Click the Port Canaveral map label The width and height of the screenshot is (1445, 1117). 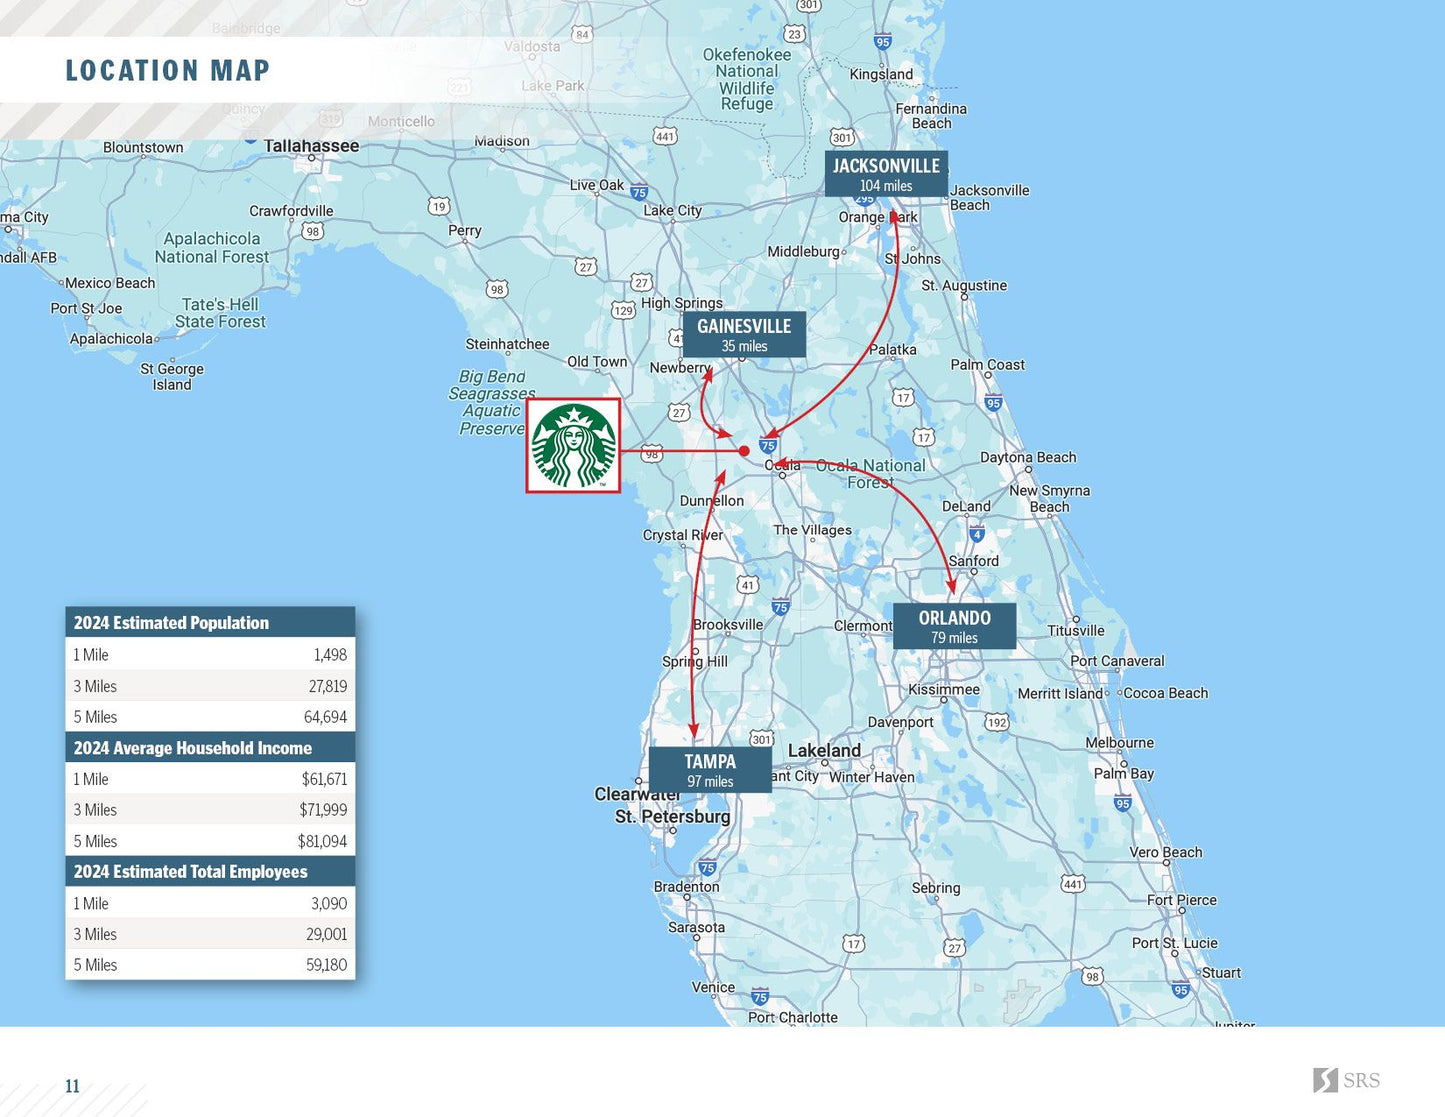pos(1117,661)
